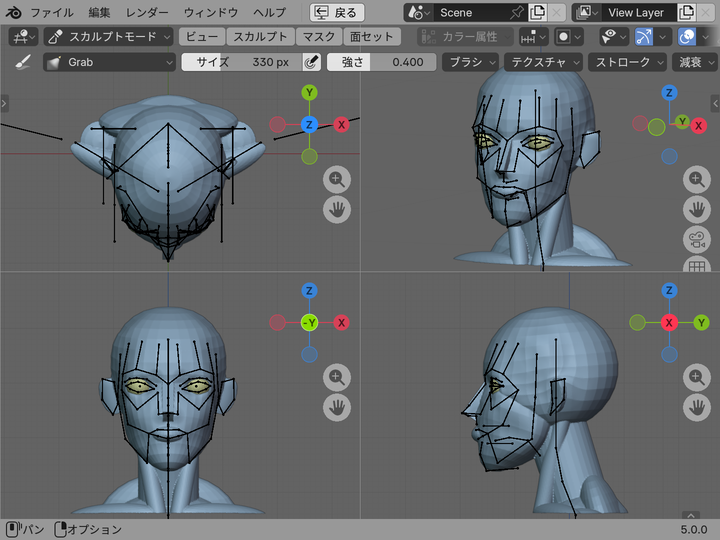Click green Y axis ball in top view gizmo
720x540 pixels.
(x=309, y=93)
